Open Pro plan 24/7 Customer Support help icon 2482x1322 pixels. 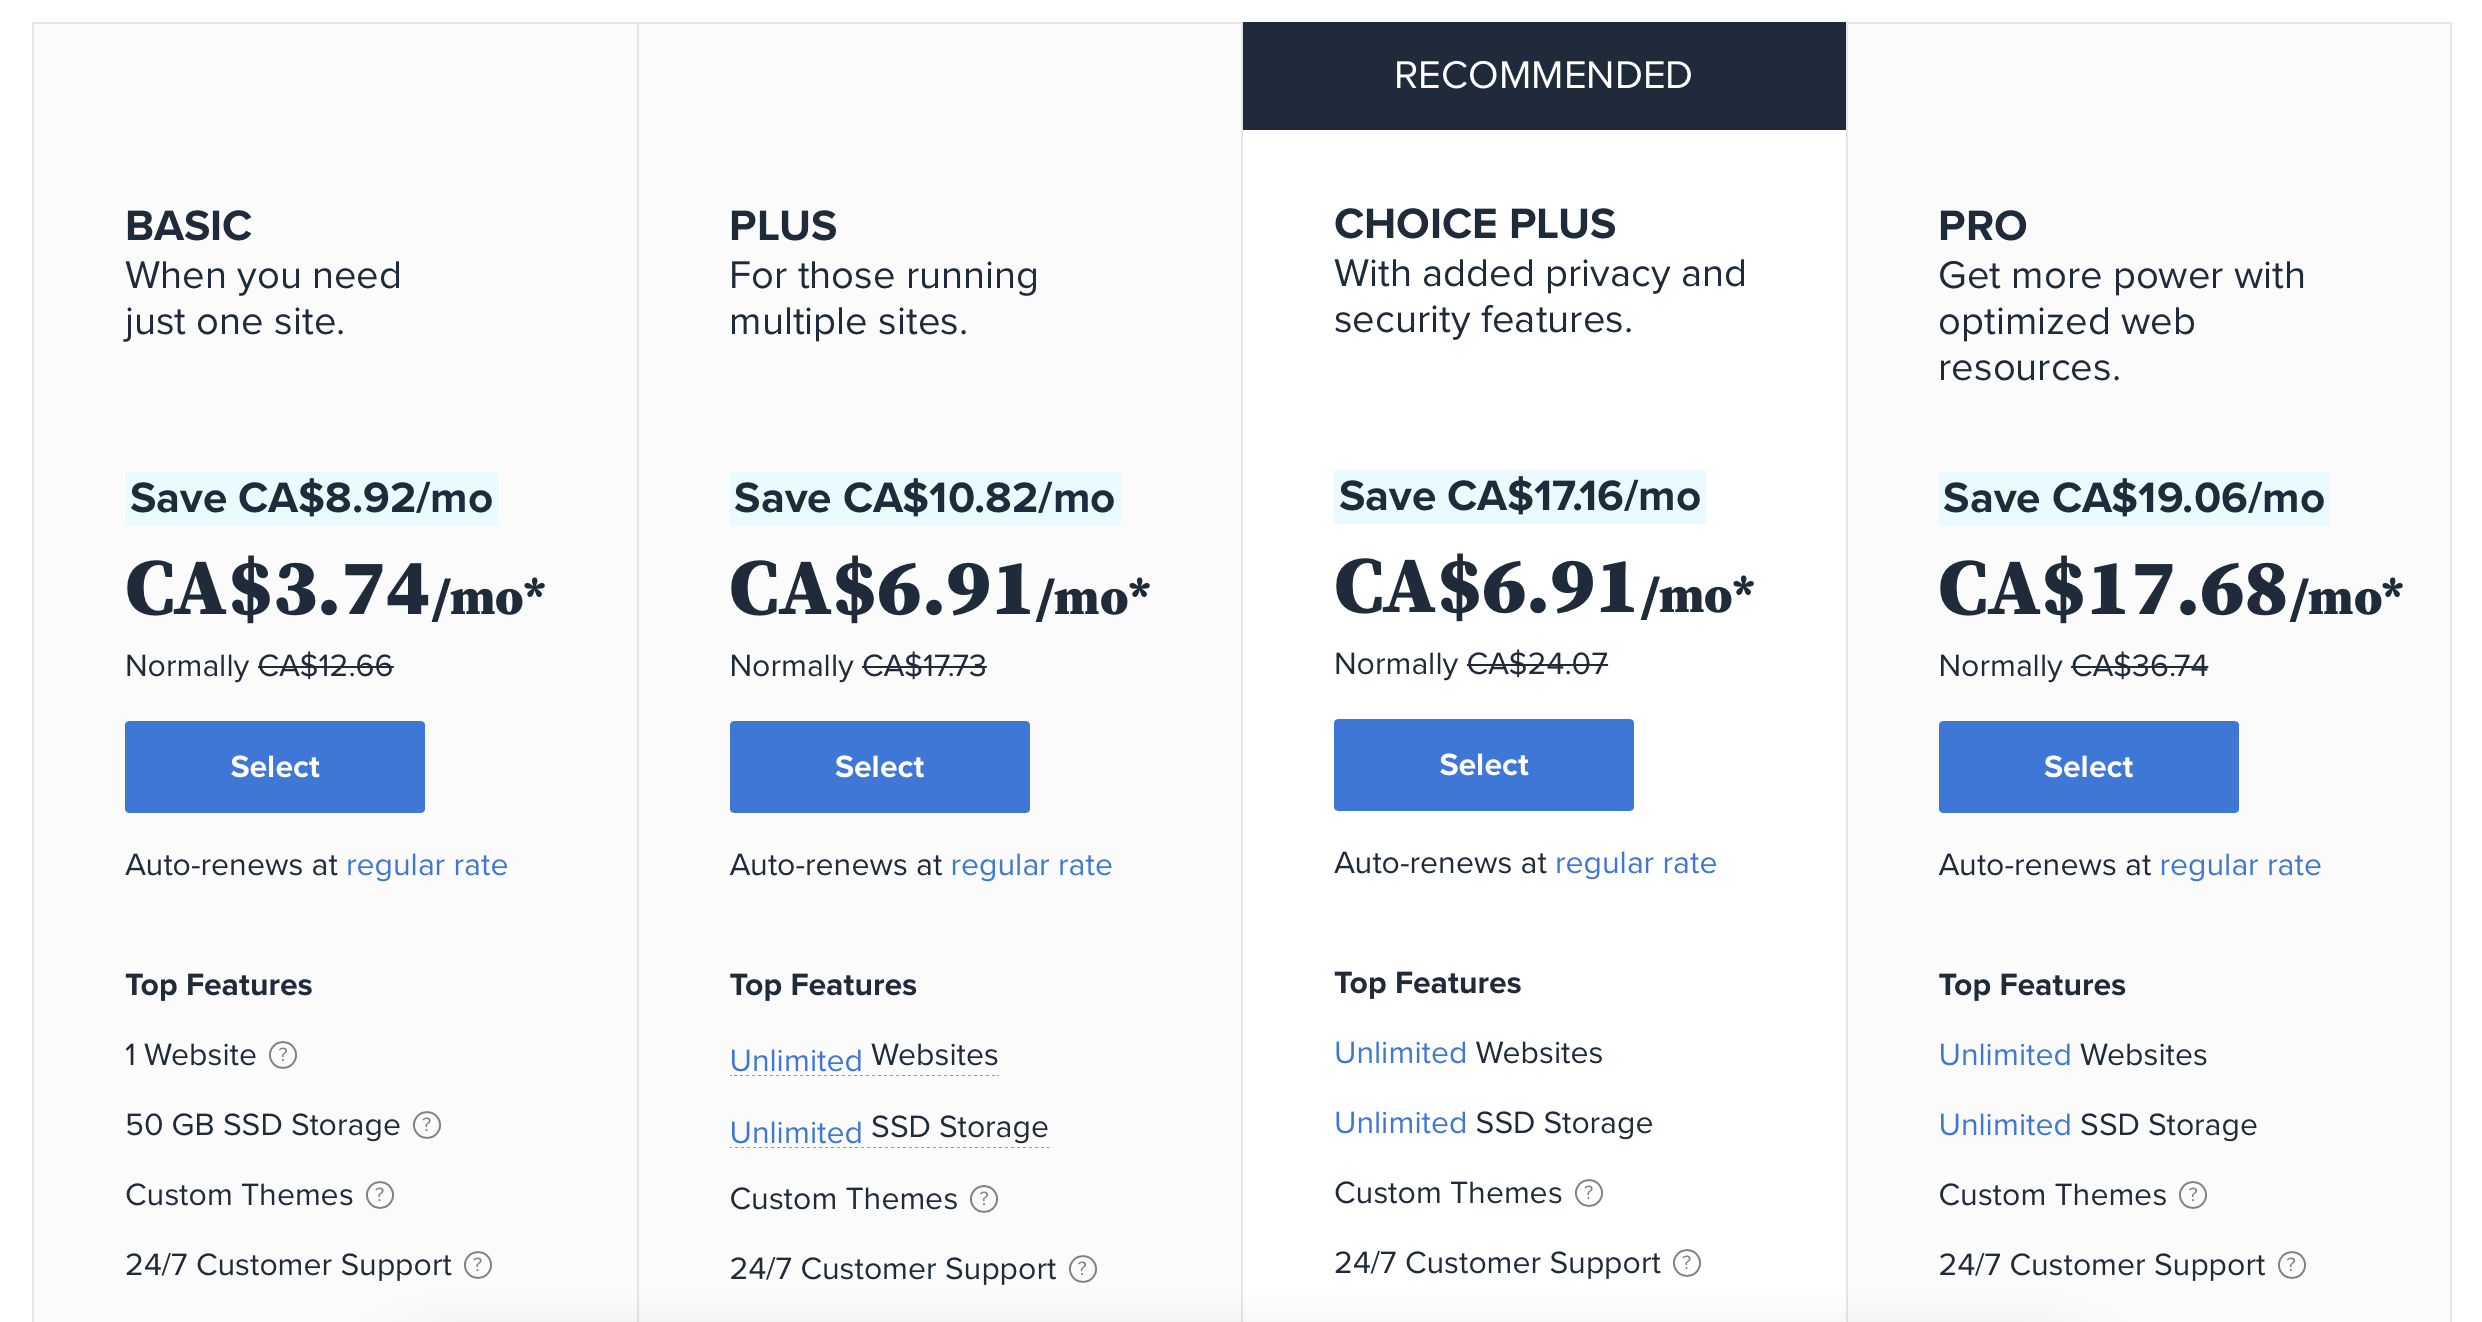pos(2292,1265)
